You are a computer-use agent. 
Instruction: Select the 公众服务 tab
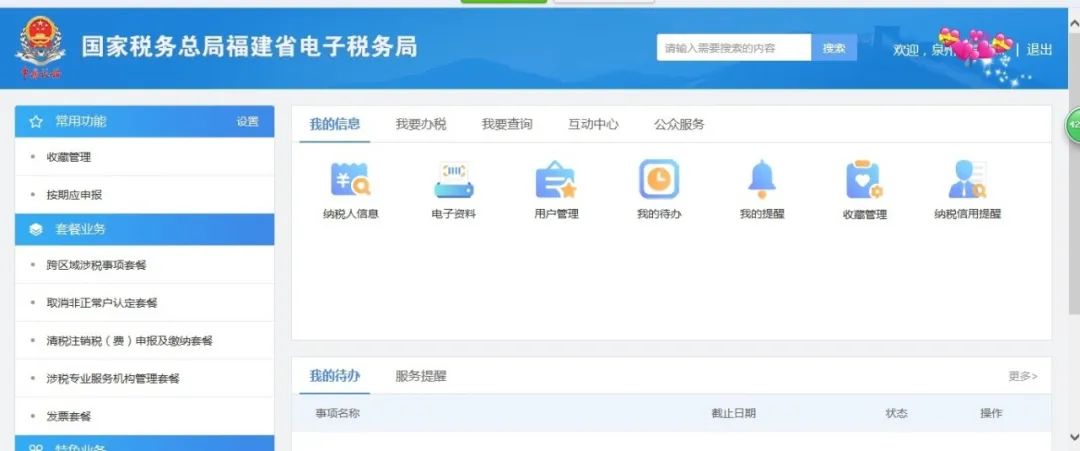(x=679, y=125)
